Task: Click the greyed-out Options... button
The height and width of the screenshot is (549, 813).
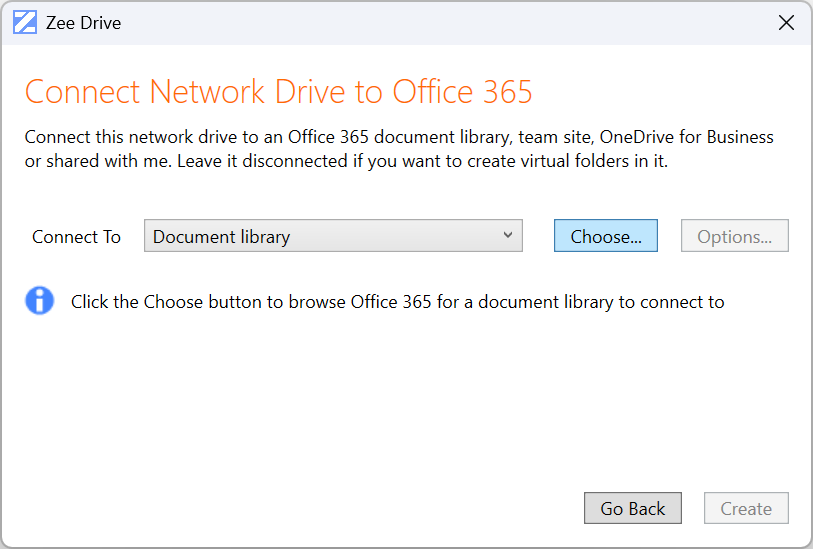Action: point(734,236)
